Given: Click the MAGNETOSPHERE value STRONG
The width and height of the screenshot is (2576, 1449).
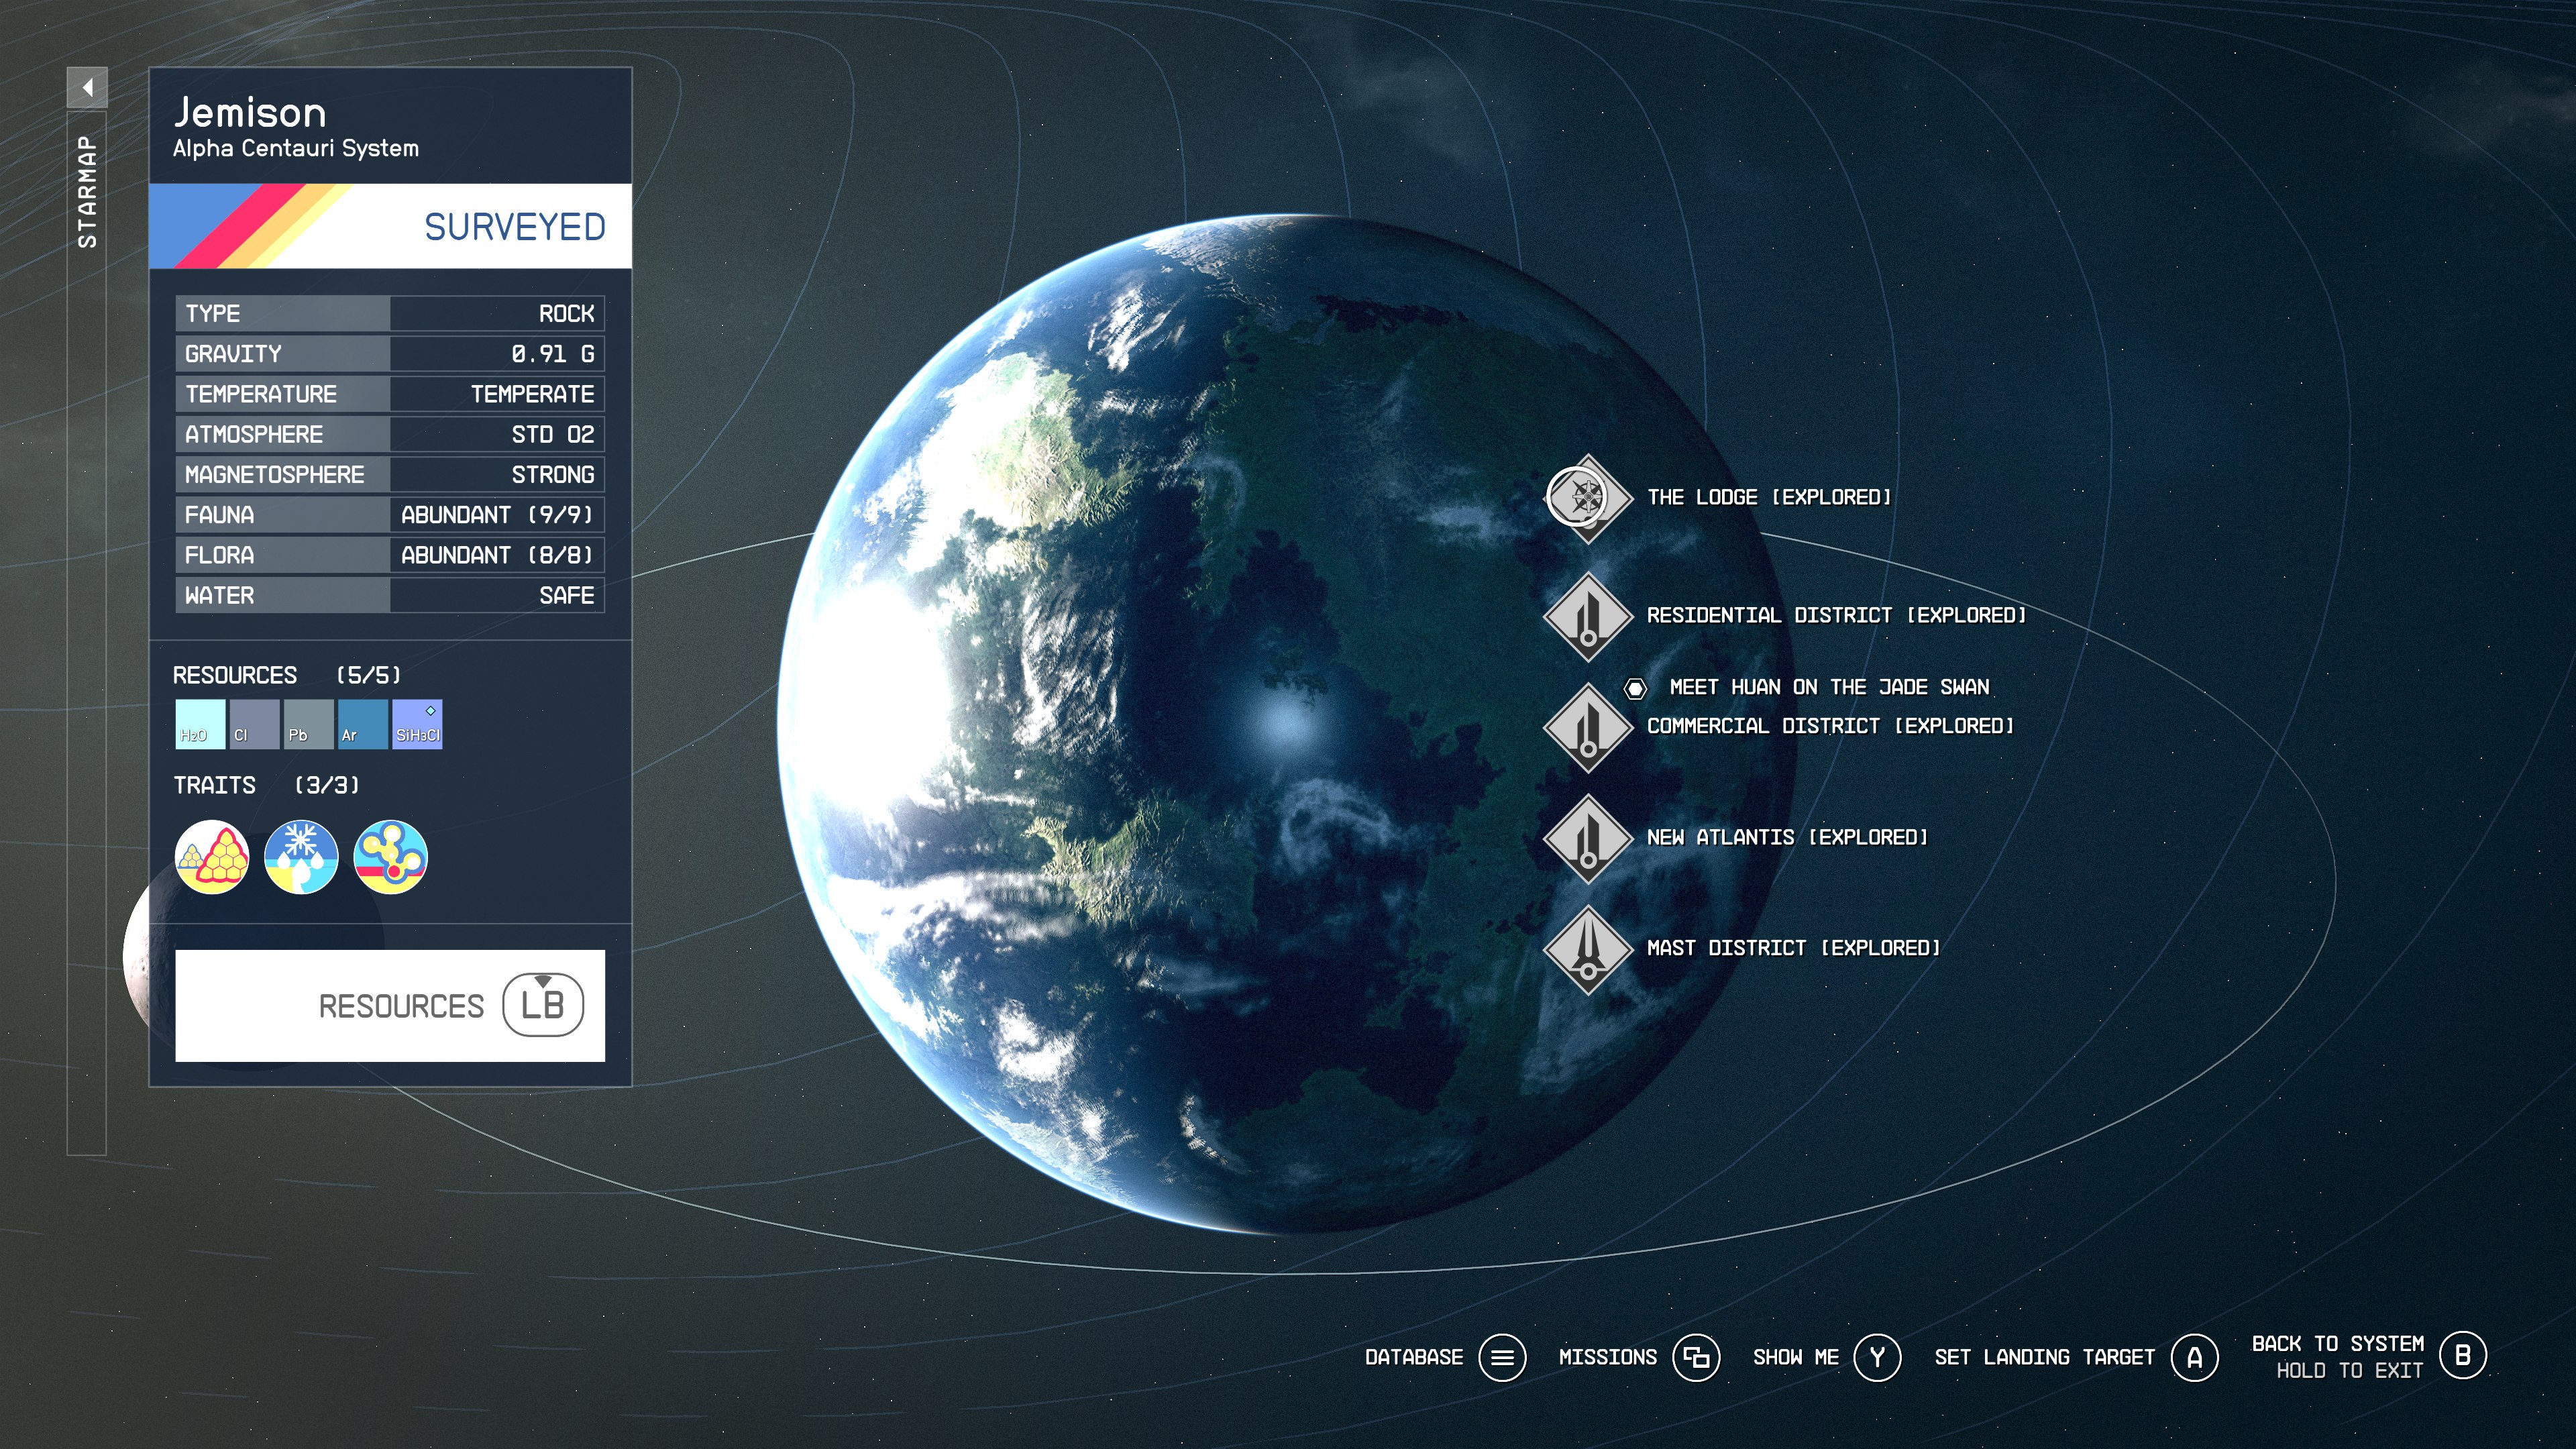Looking at the screenshot, I should [x=553, y=475].
